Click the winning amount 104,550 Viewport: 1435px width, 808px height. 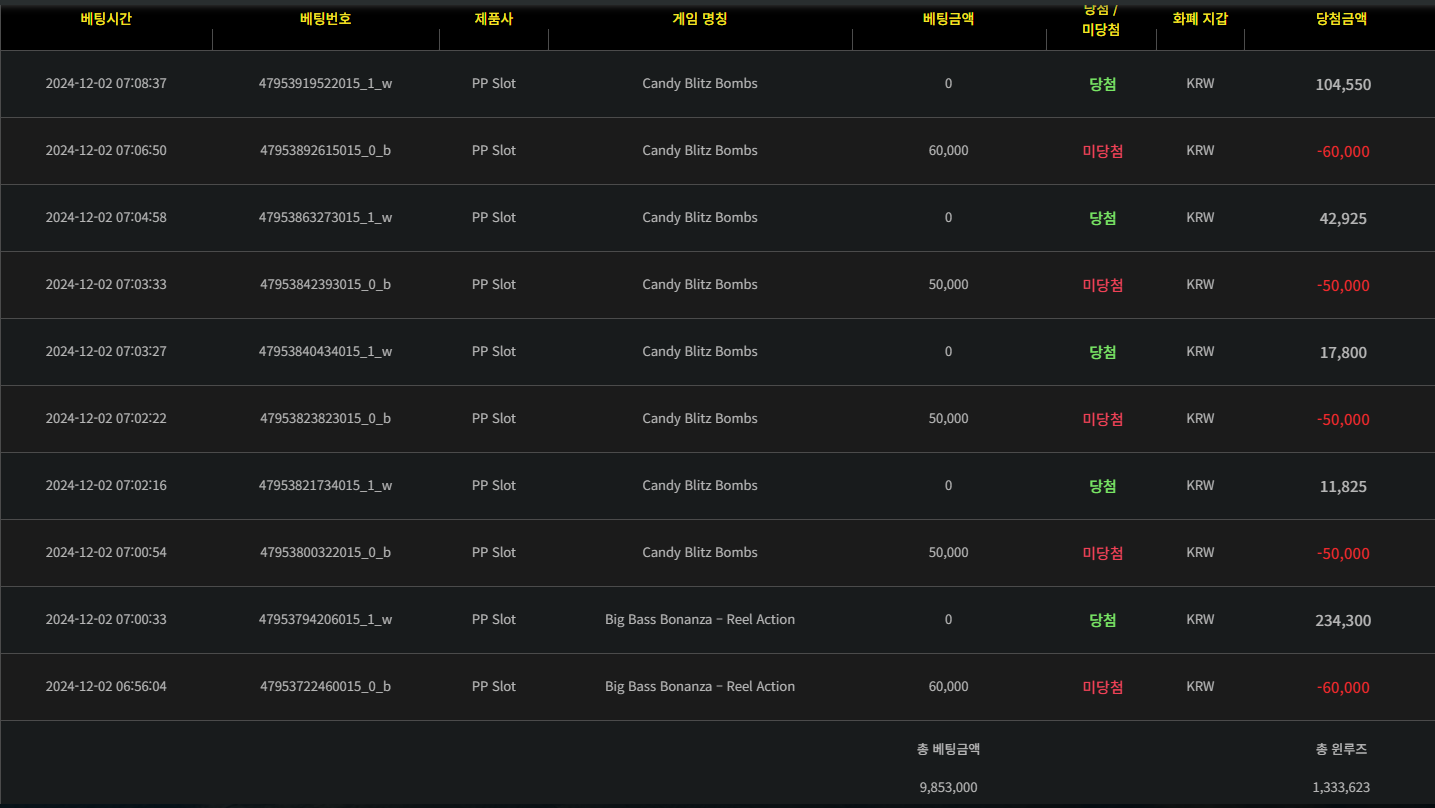1343,85
